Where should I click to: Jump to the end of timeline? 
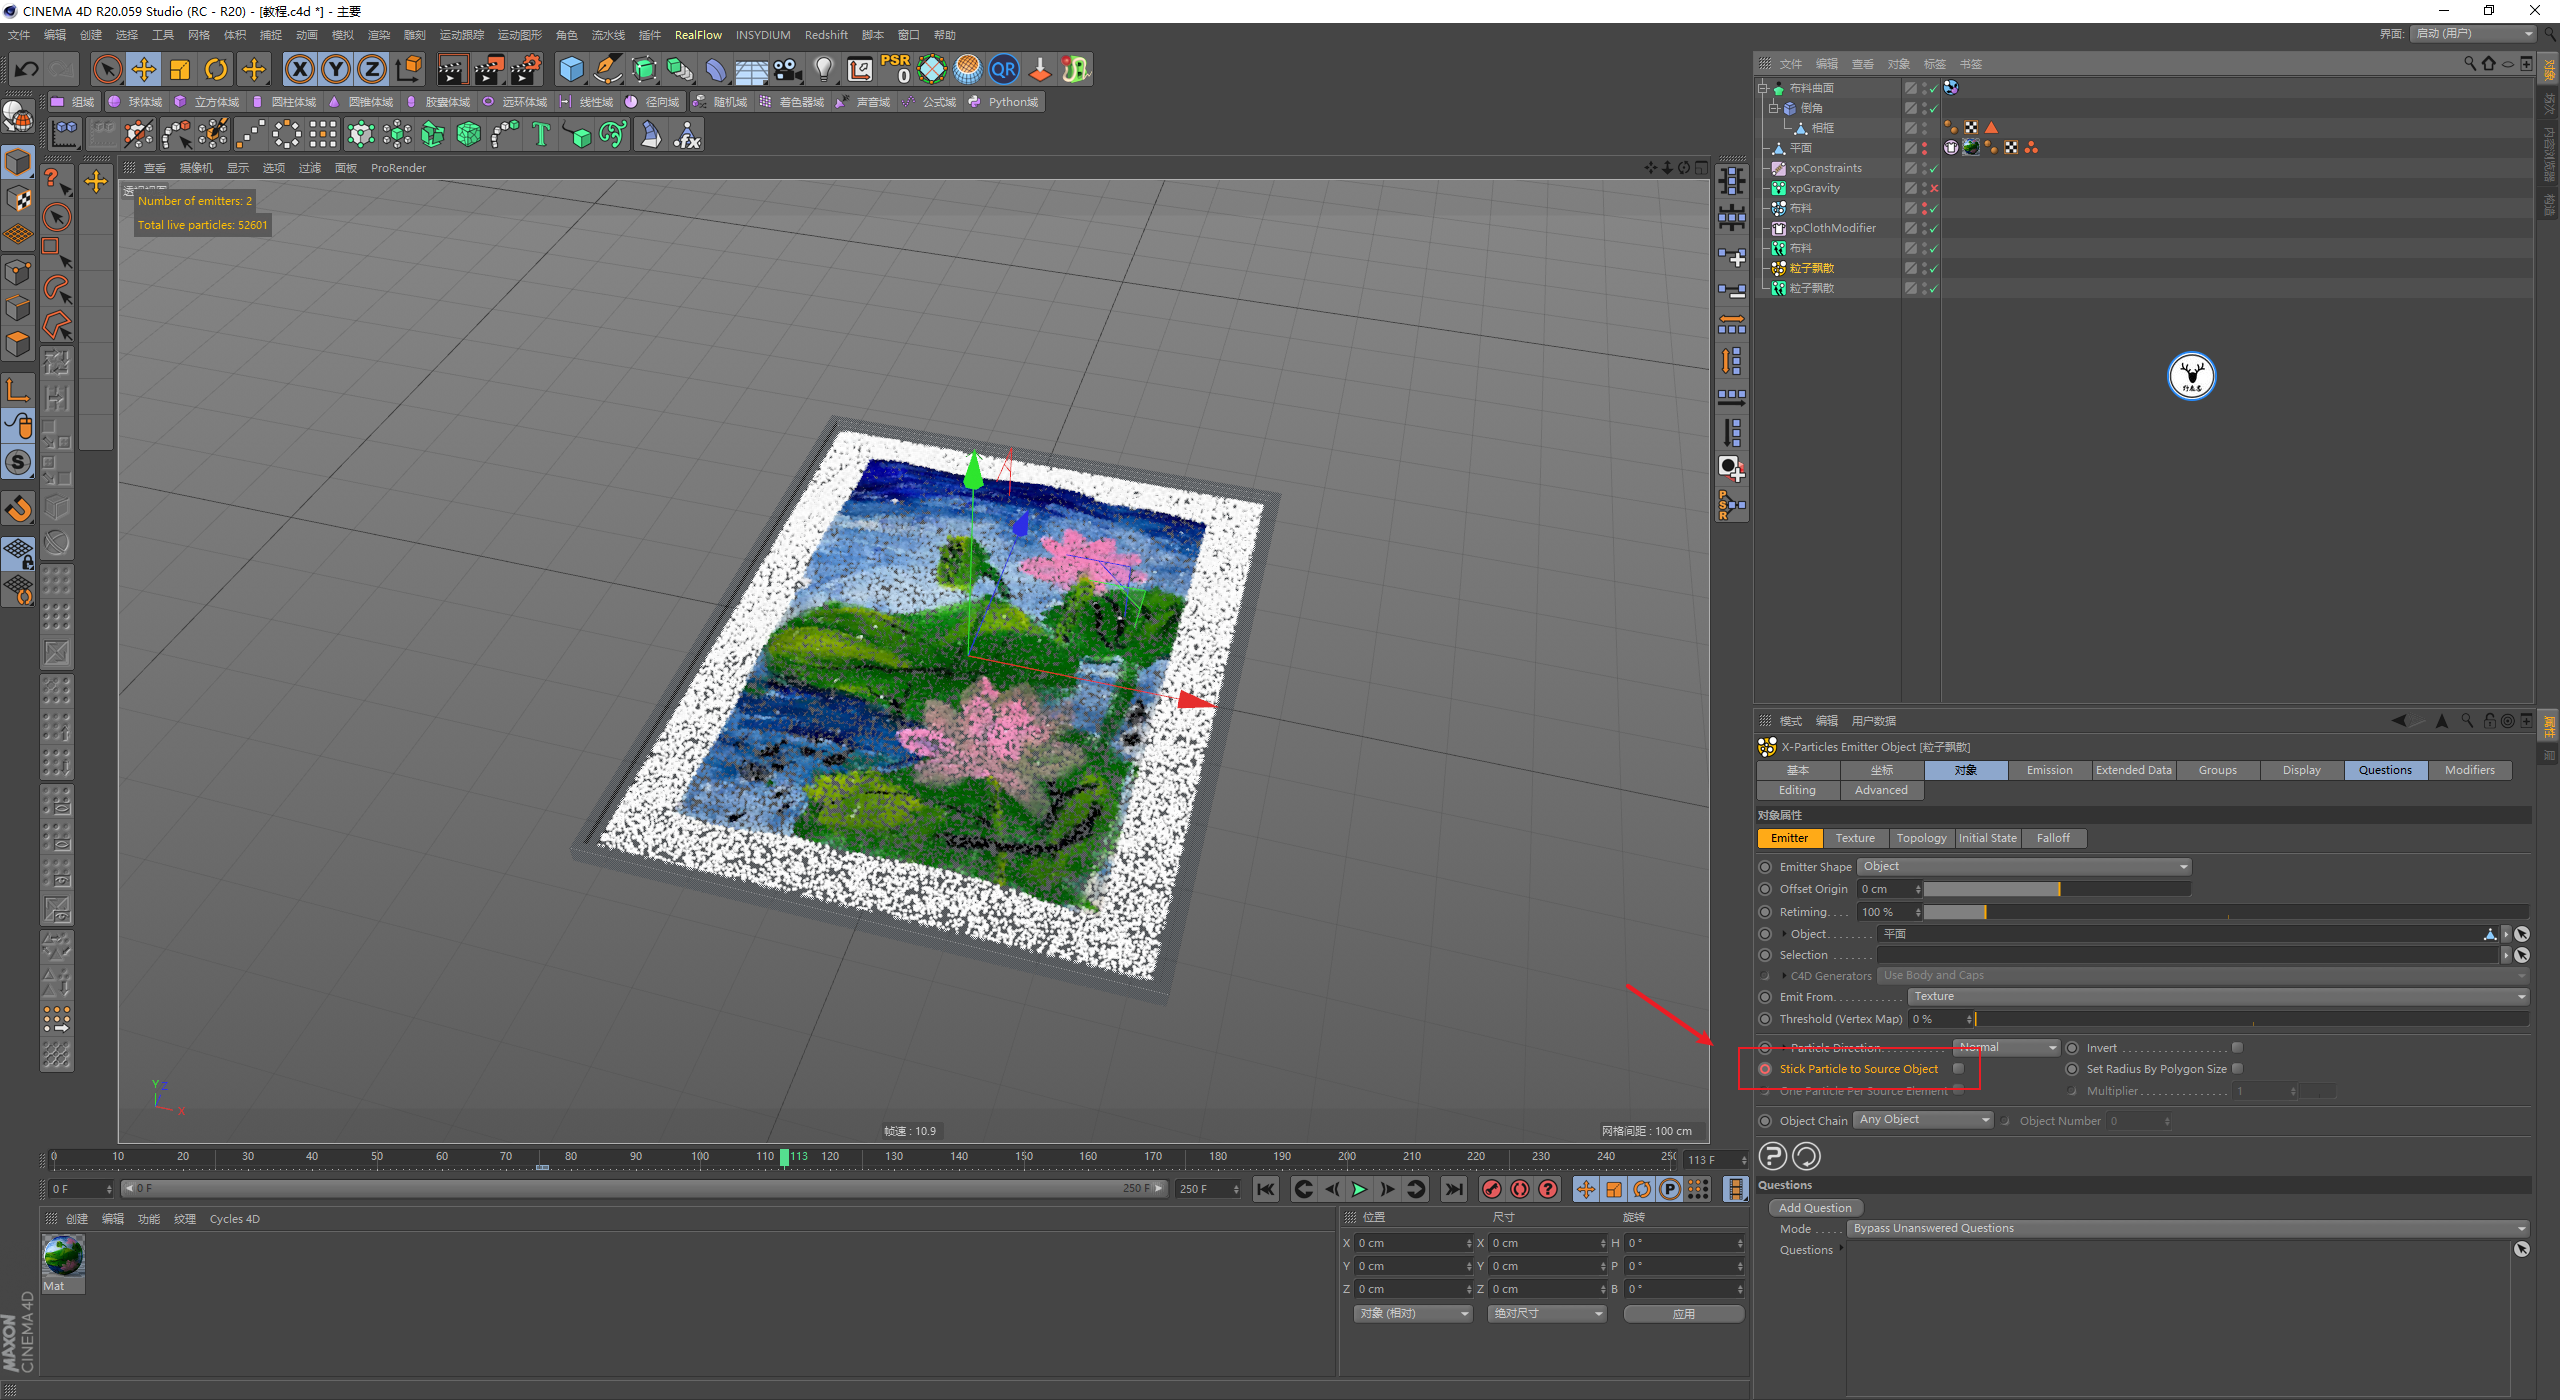[x=1454, y=1189]
